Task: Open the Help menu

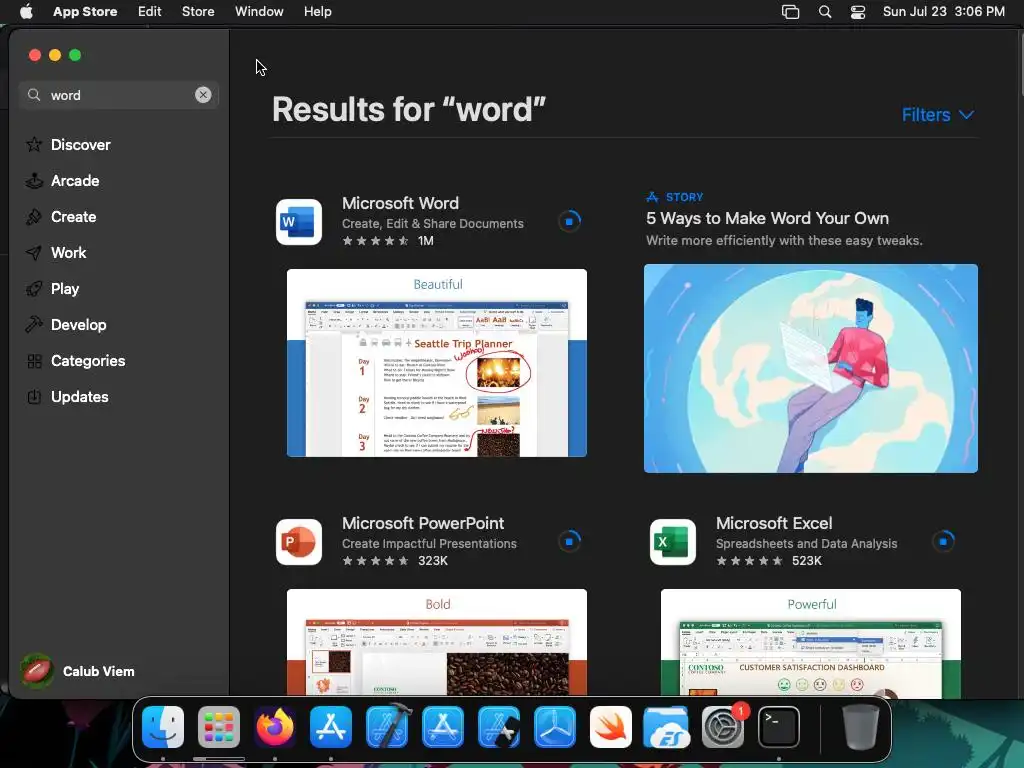Action: [317, 12]
